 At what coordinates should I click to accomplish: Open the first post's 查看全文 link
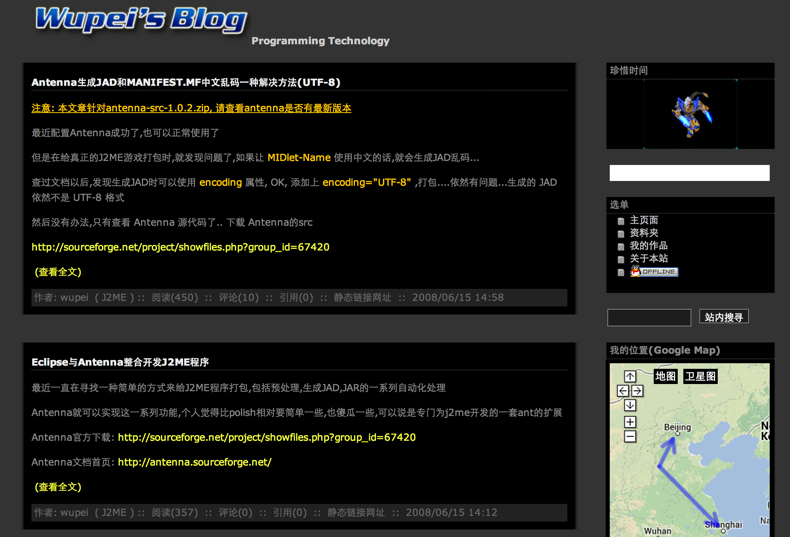point(58,272)
